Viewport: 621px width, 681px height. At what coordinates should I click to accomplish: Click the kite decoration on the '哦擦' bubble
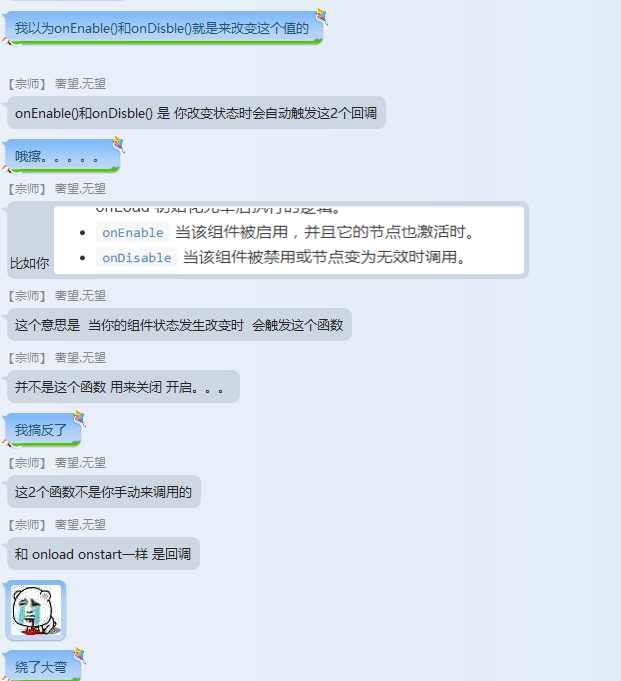[x=118, y=145]
